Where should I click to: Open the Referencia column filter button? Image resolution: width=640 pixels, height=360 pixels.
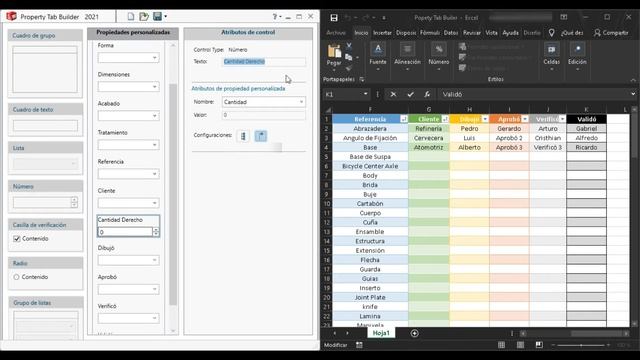(404, 119)
